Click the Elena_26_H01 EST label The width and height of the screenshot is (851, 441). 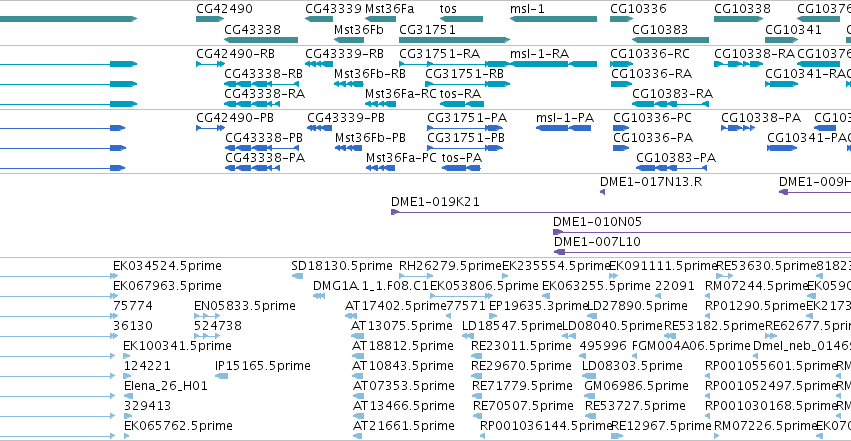[x=166, y=386]
